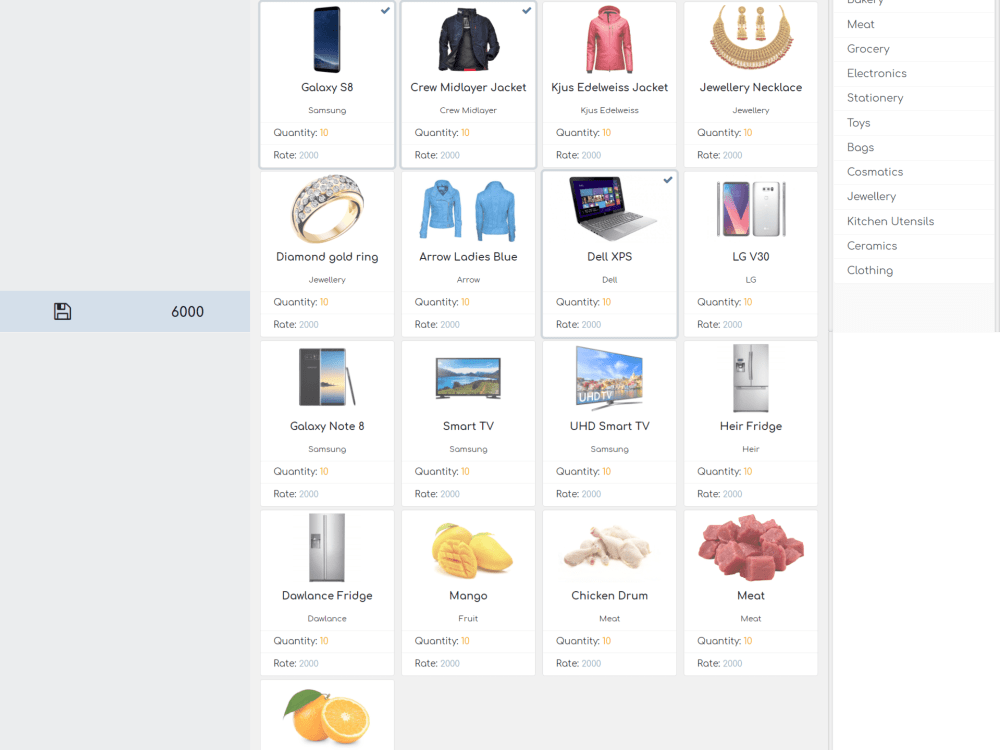Click the Heir Fridge title
This screenshot has height=750, width=1000.
(x=751, y=426)
